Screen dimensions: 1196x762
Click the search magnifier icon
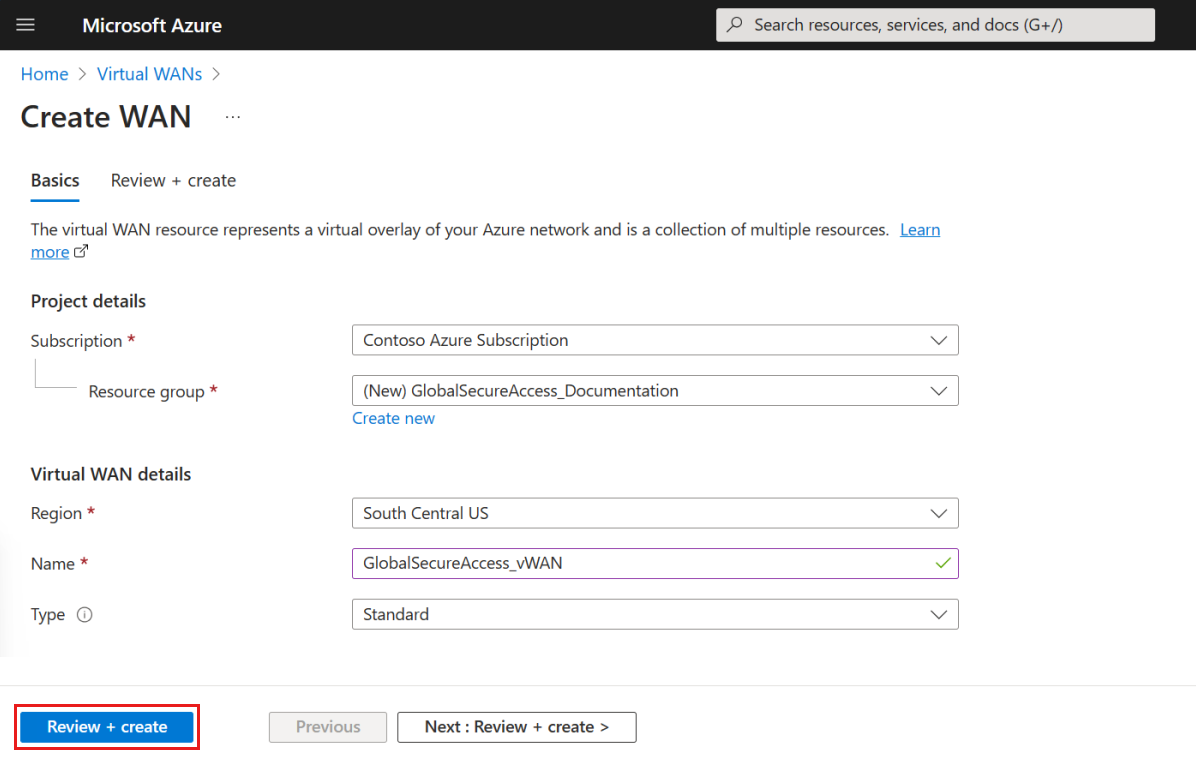(x=735, y=25)
